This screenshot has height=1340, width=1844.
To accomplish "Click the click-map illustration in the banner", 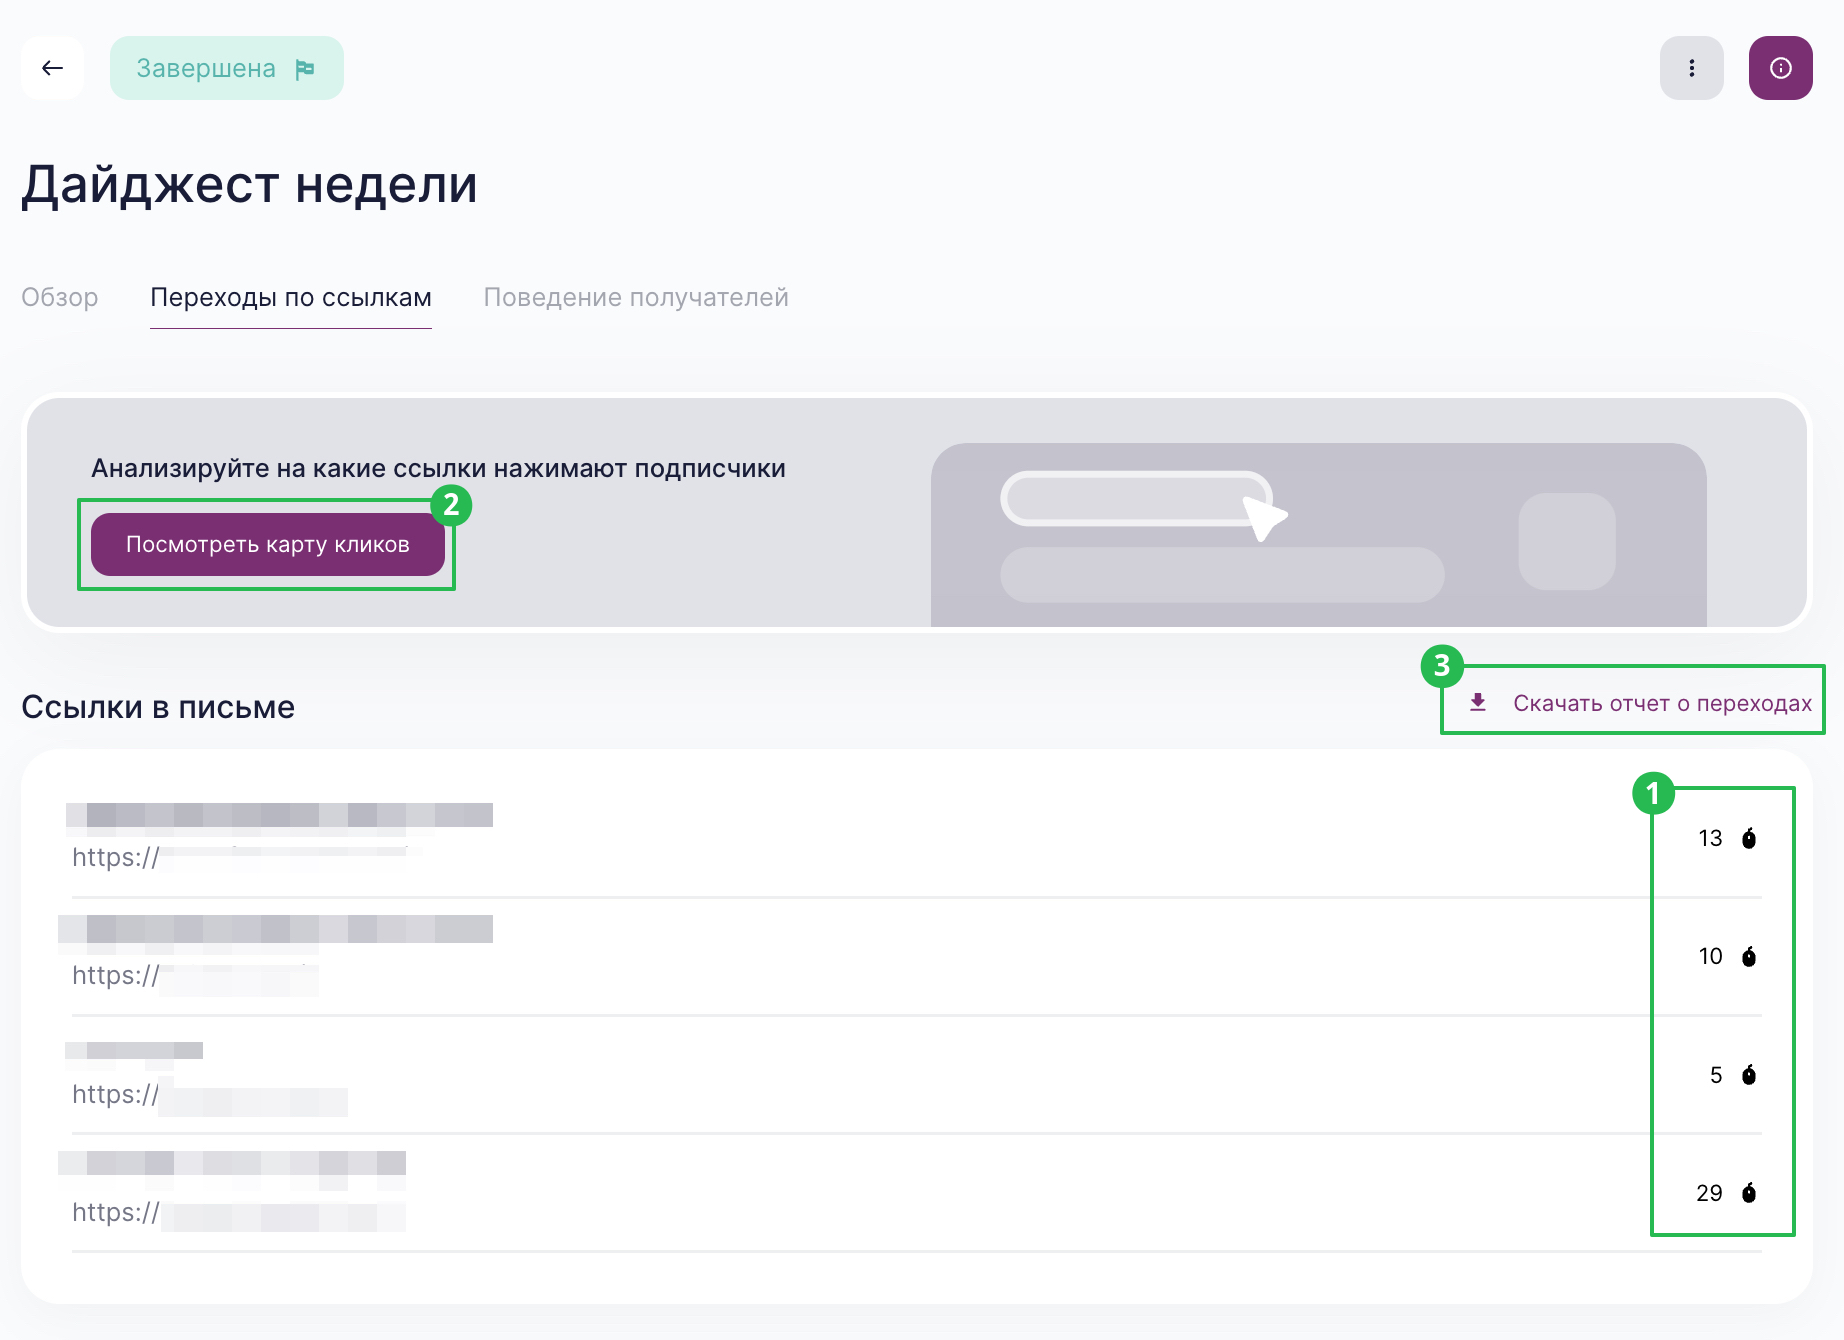I will (1318, 535).
